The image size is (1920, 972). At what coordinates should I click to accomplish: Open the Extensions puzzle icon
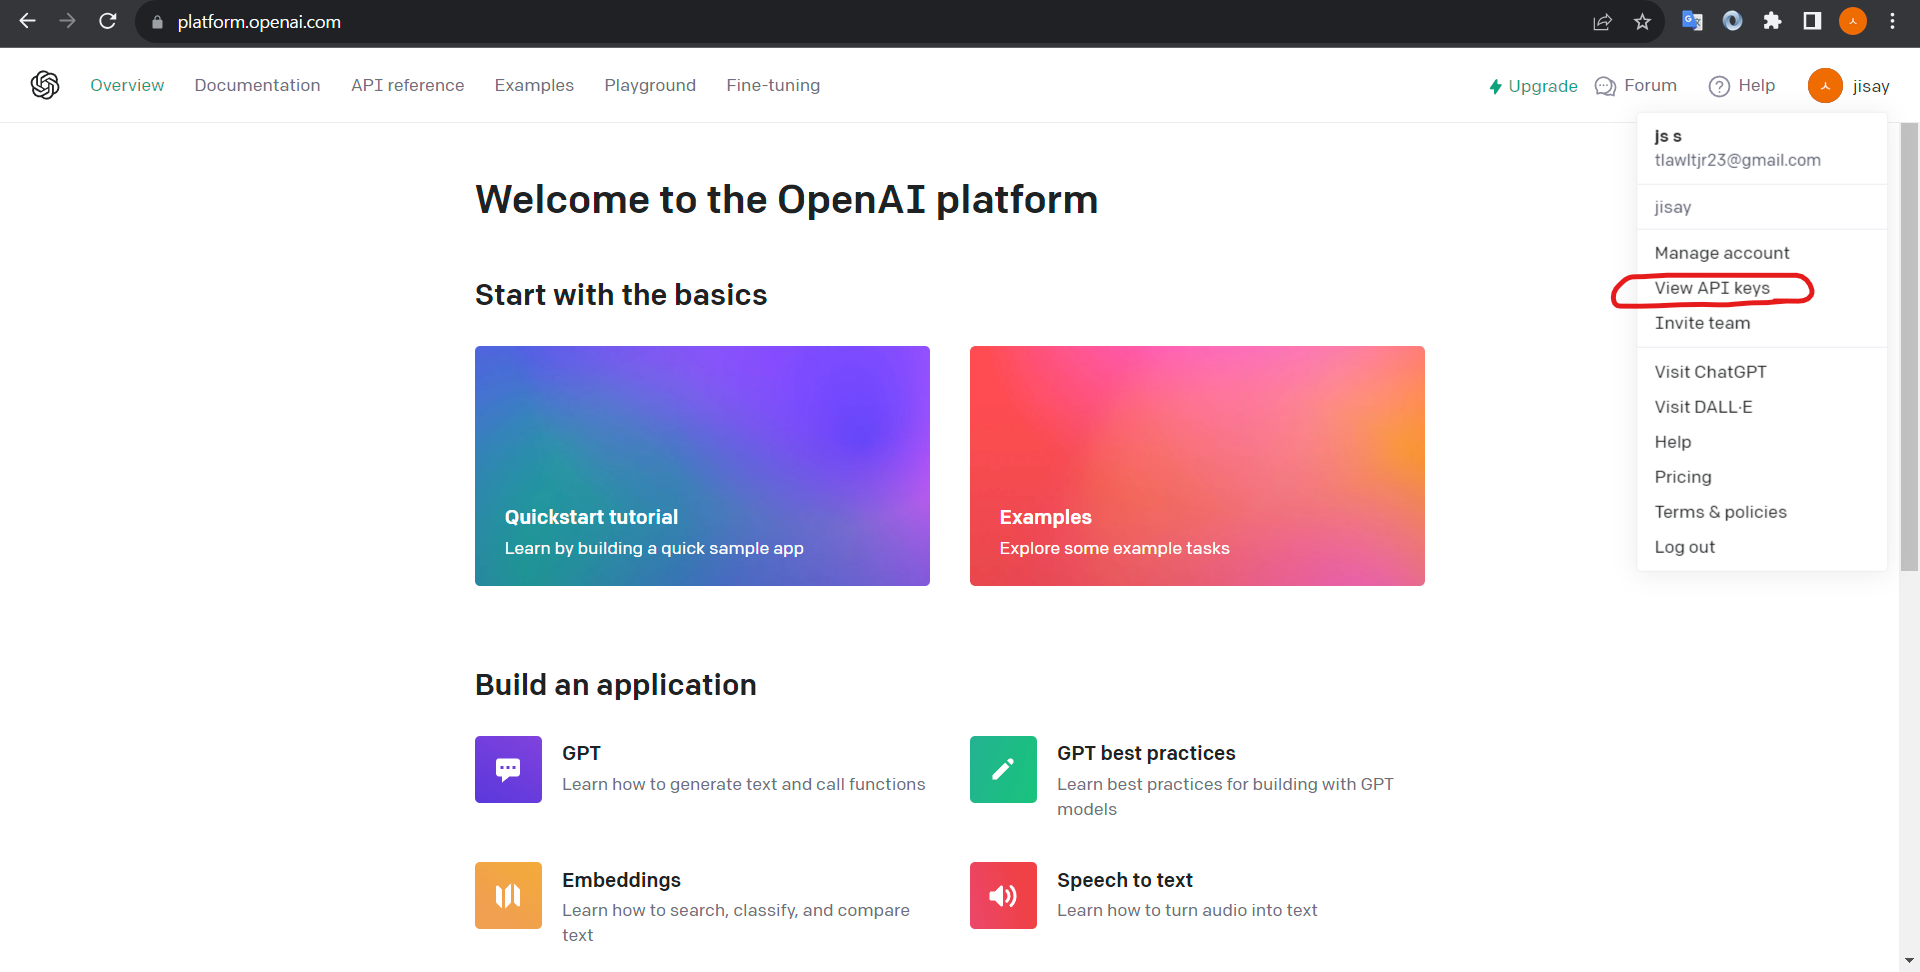[x=1772, y=21]
